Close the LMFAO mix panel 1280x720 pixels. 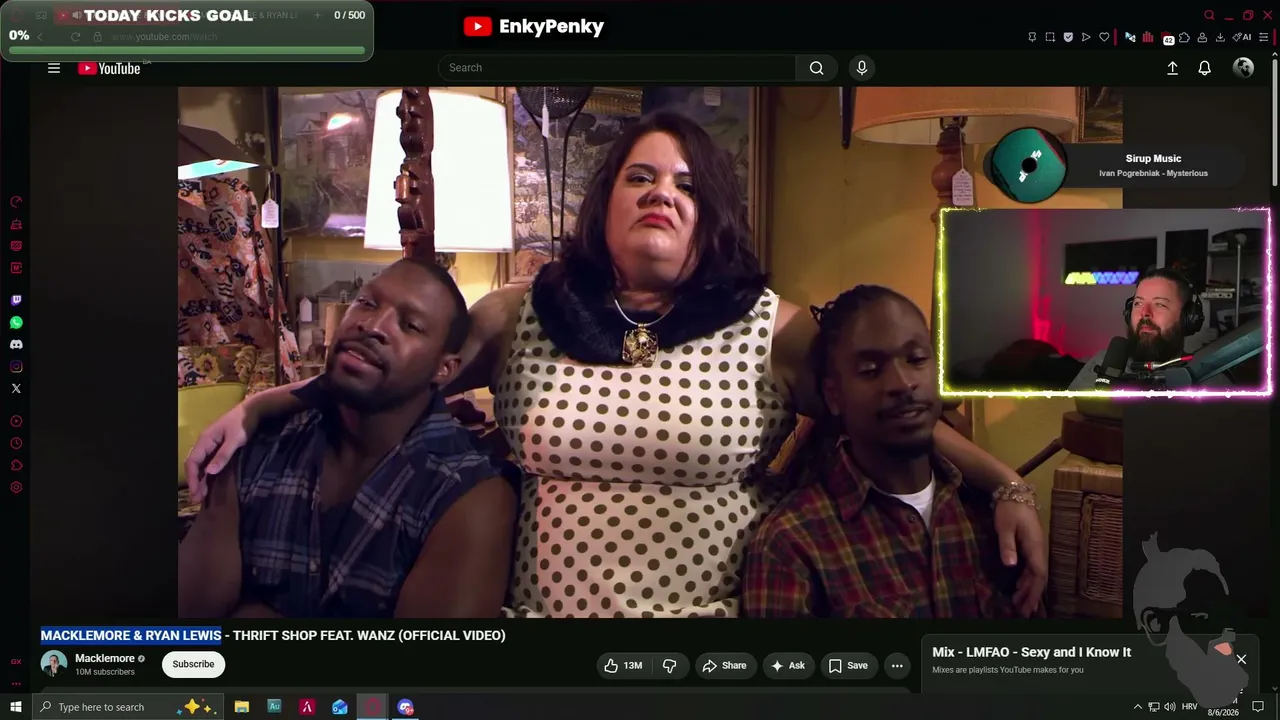[x=1241, y=659]
